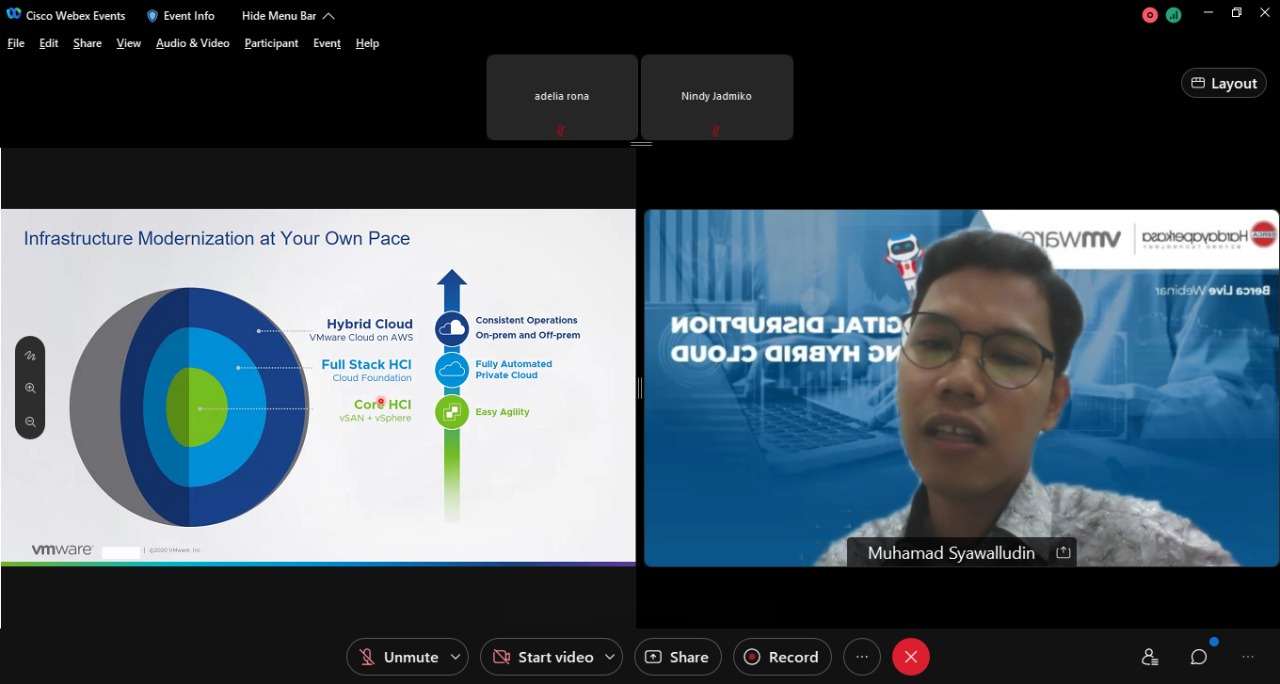Open Event Info details
This screenshot has width=1280, height=684.
click(181, 16)
